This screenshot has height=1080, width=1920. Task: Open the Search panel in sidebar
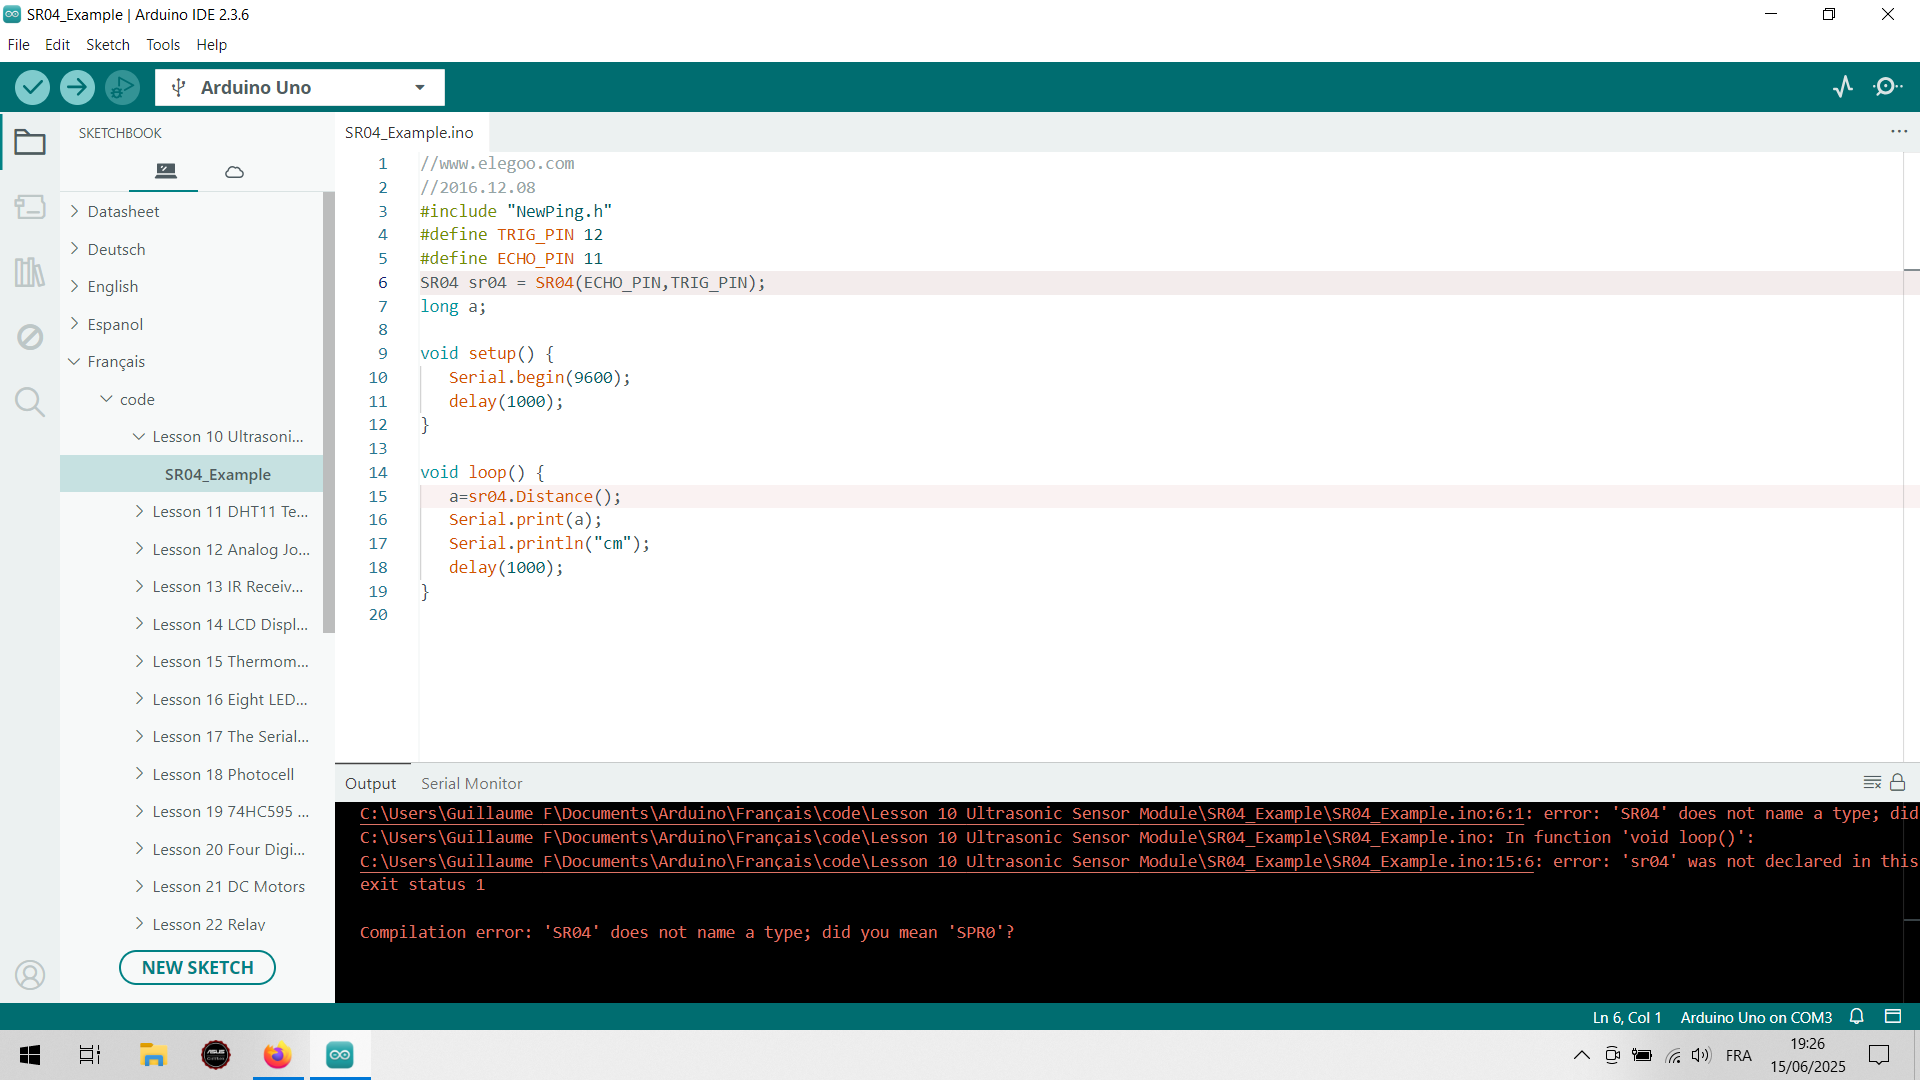(x=30, y=402)
